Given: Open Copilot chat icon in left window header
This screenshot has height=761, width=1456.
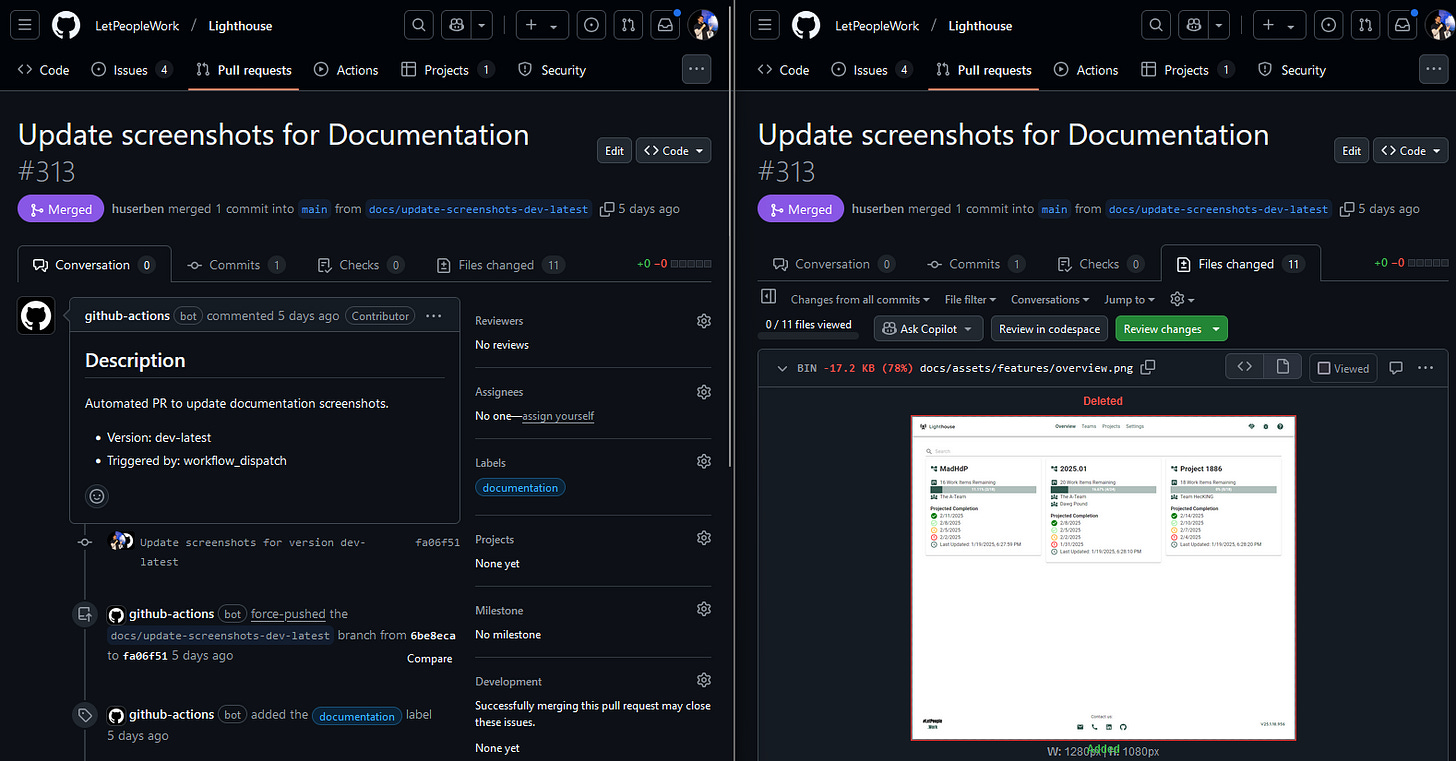Looking at the screenshot, I should click(457, 25).
